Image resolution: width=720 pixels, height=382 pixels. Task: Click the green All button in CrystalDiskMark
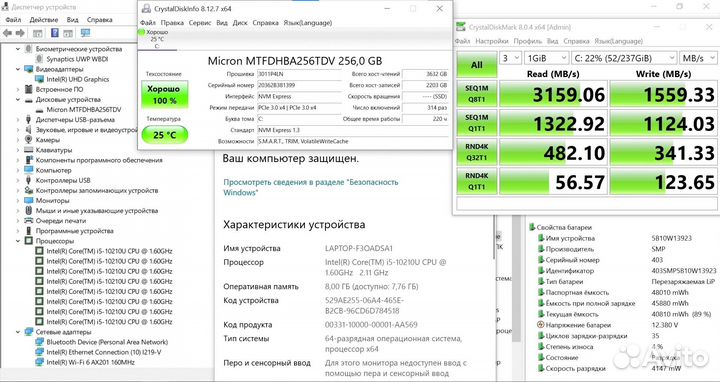coord(477,65)
